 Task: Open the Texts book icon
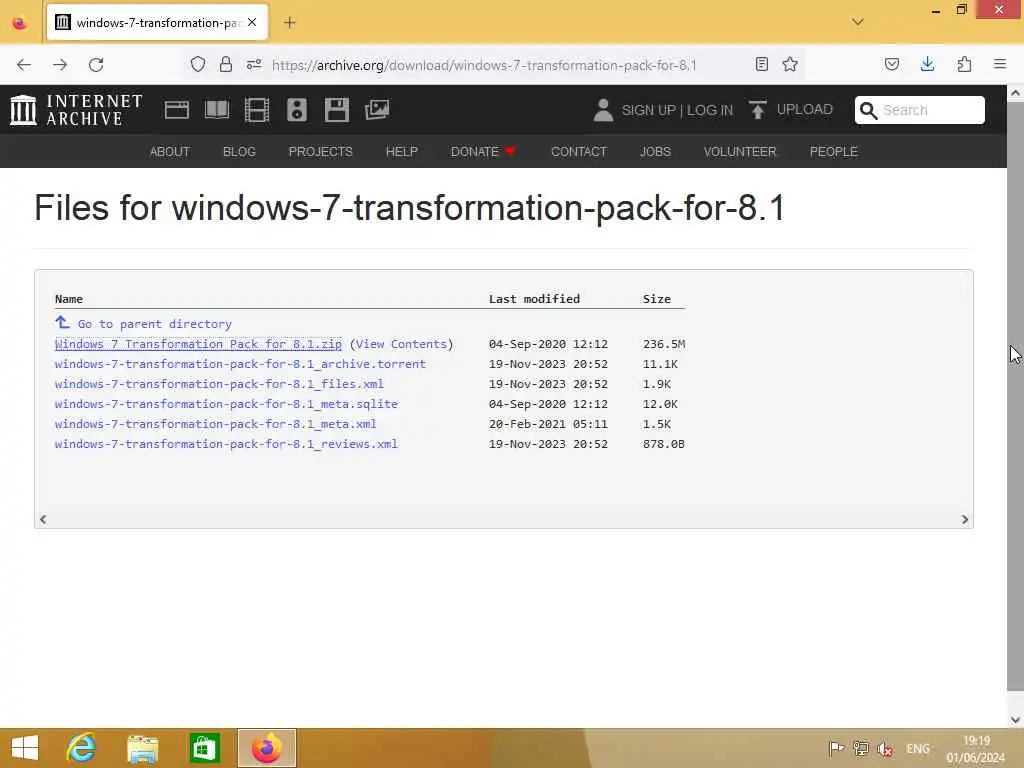point(217,110)
